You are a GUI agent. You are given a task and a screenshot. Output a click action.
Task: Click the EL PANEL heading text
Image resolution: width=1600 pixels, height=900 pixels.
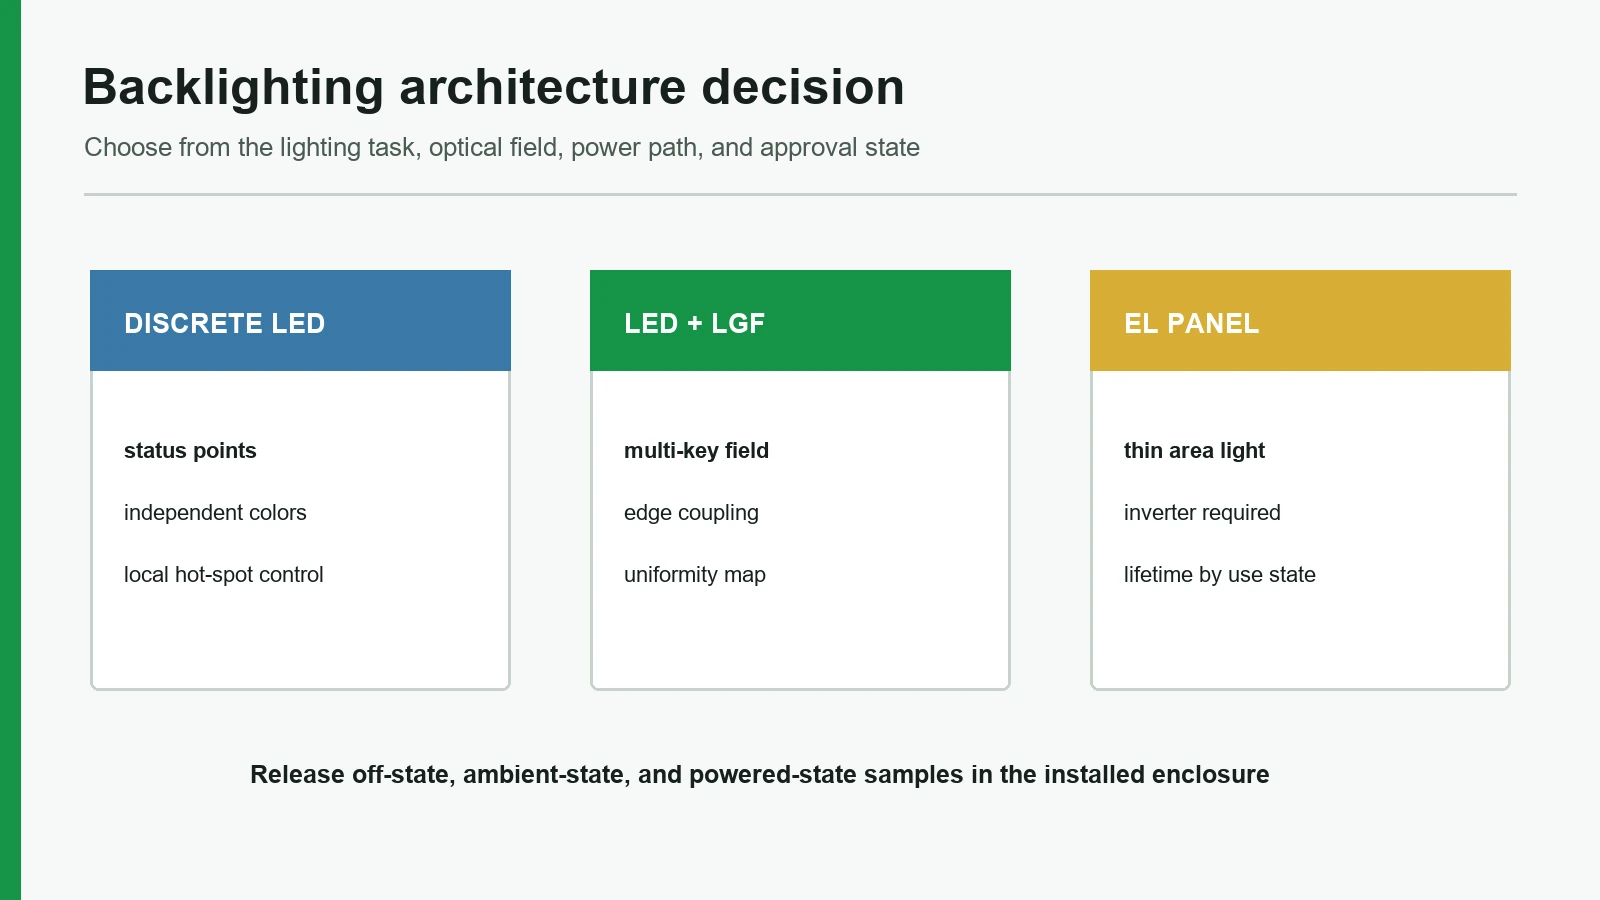pos(1192,324)
